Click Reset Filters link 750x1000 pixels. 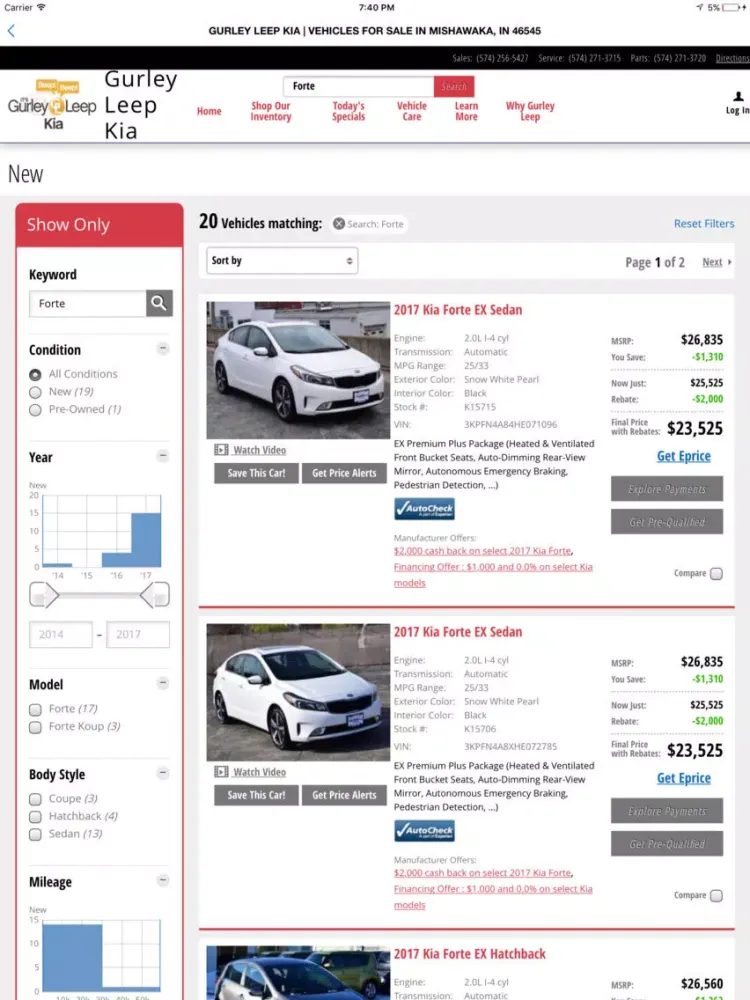pyautogui.click(x=704, y=224)
